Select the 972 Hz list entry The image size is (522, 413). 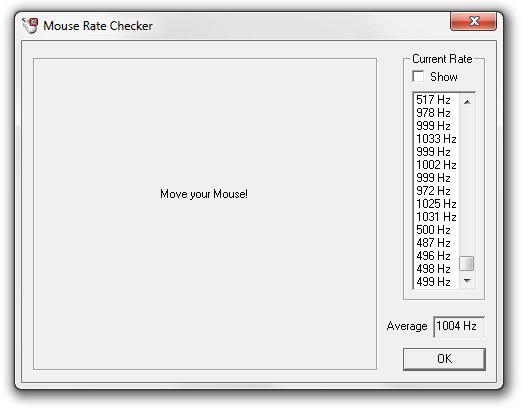[436, 191]
